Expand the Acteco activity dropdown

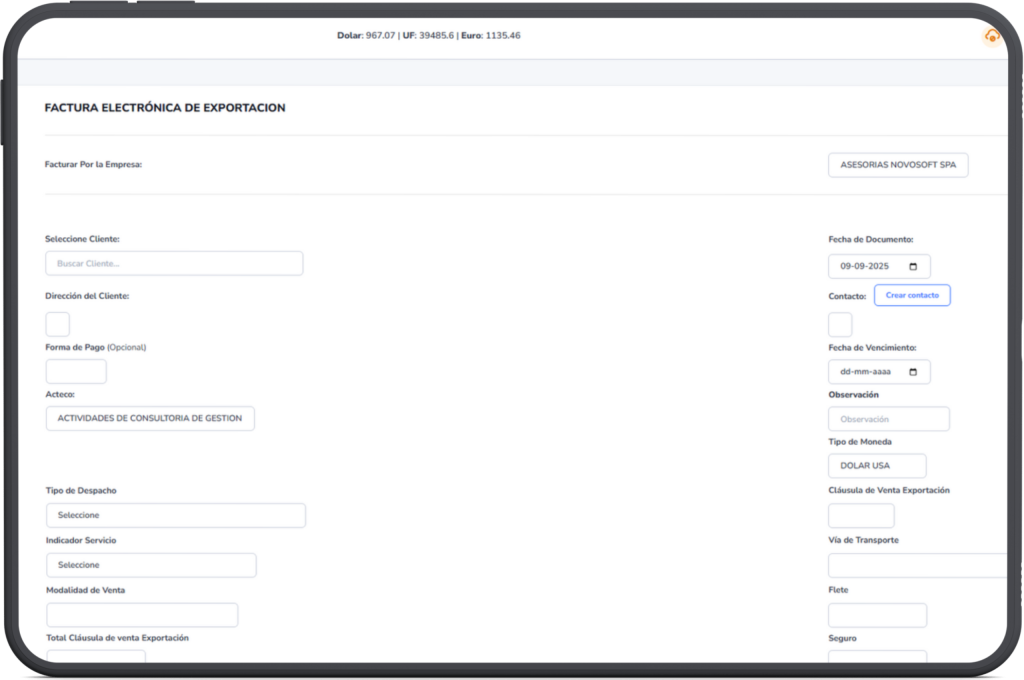[150, 418]
